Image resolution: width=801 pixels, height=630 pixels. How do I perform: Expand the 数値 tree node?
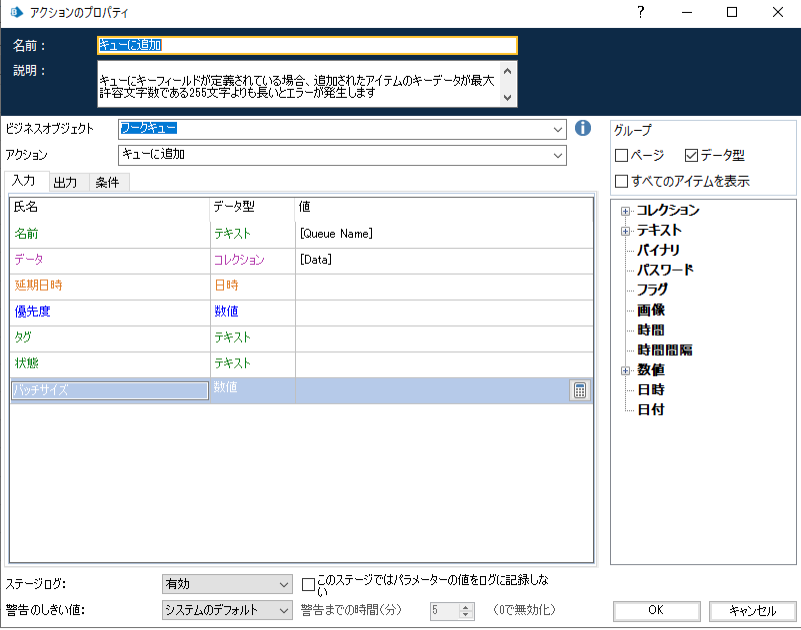[x=625, y=370]
